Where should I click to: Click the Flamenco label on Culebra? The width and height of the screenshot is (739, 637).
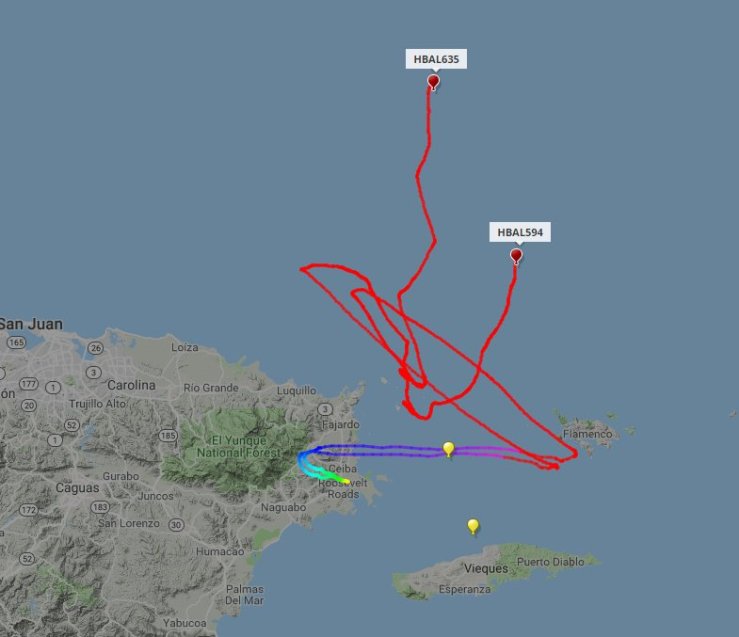tap(587, 434)
